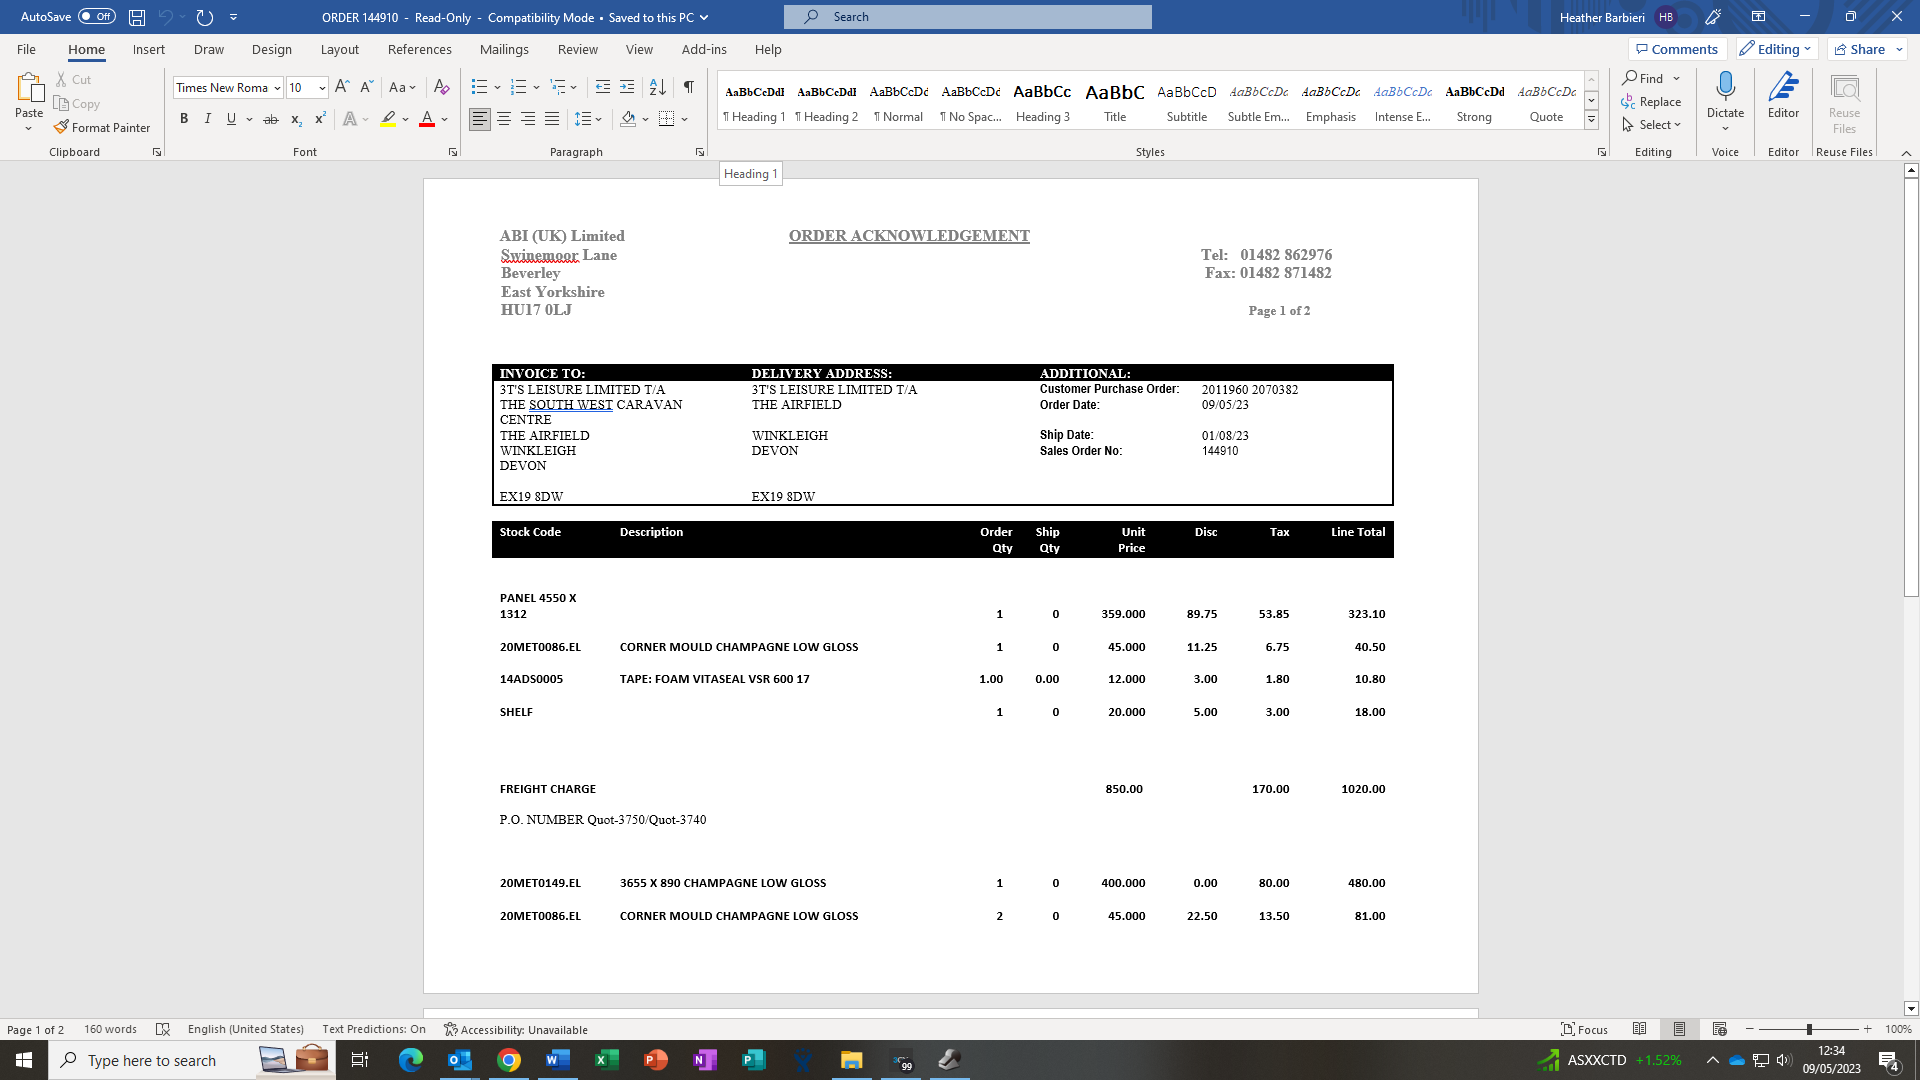Click the Comments button

[1676, 49]
